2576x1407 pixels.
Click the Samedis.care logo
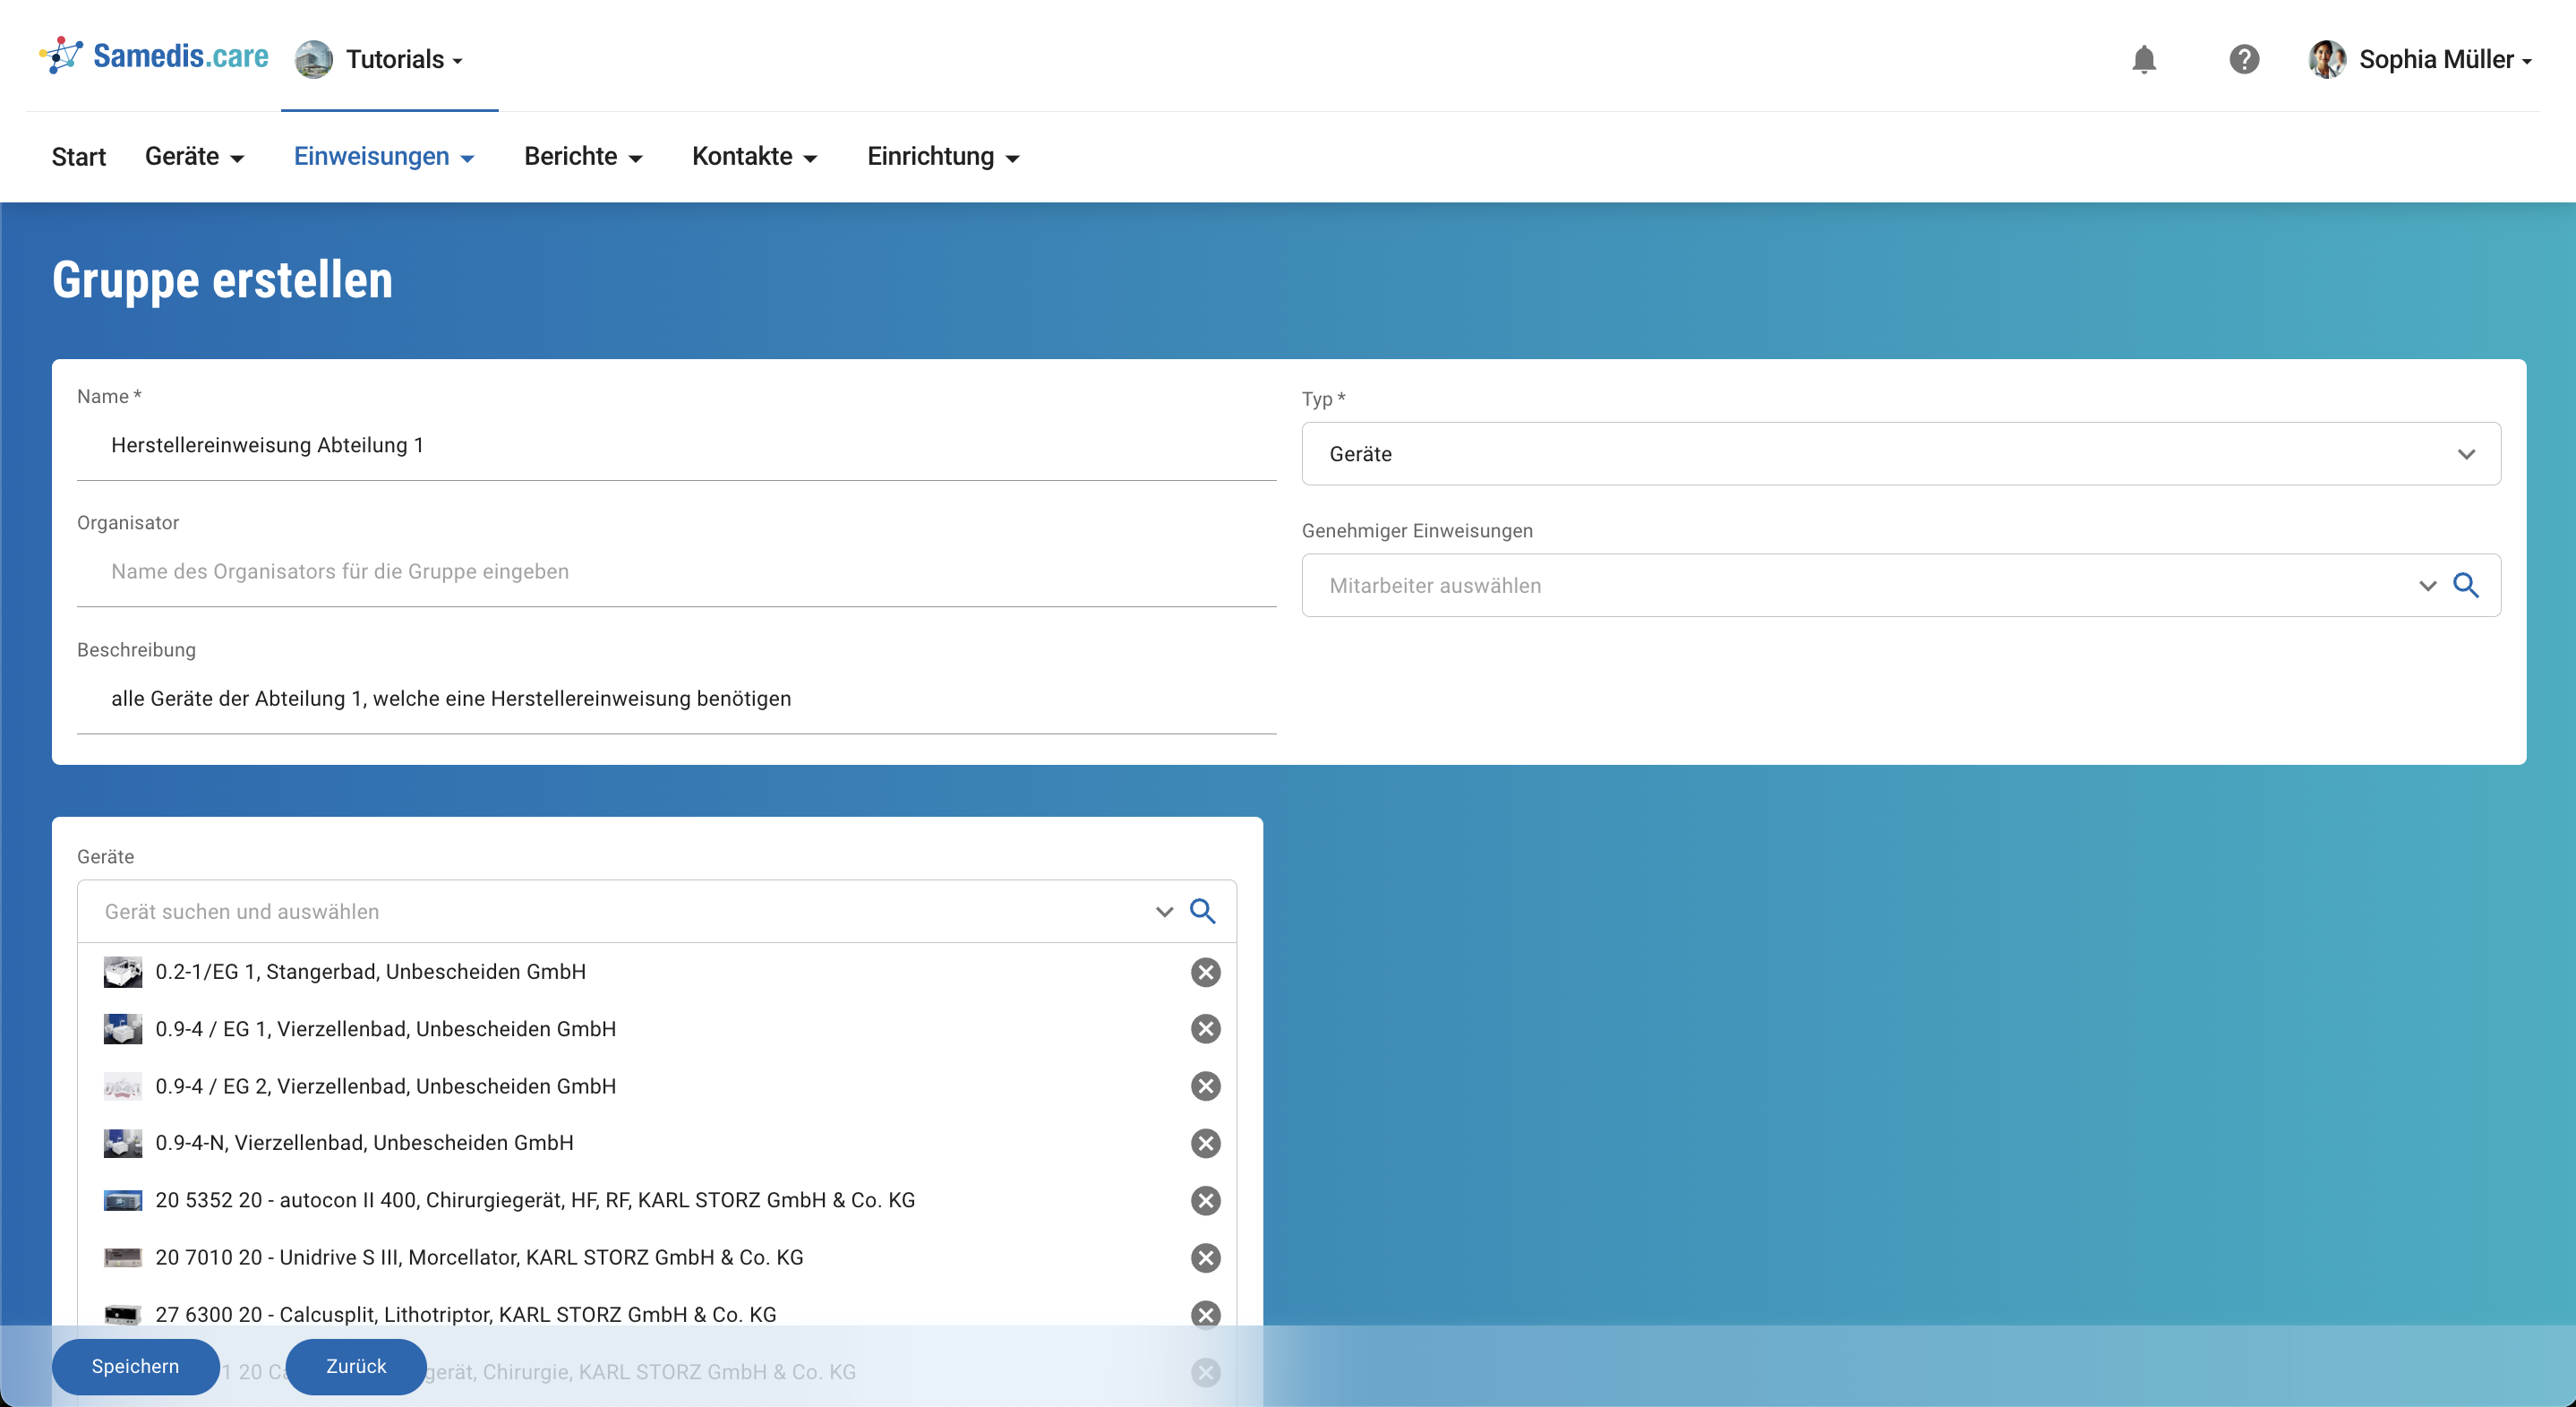click(154, 56)
